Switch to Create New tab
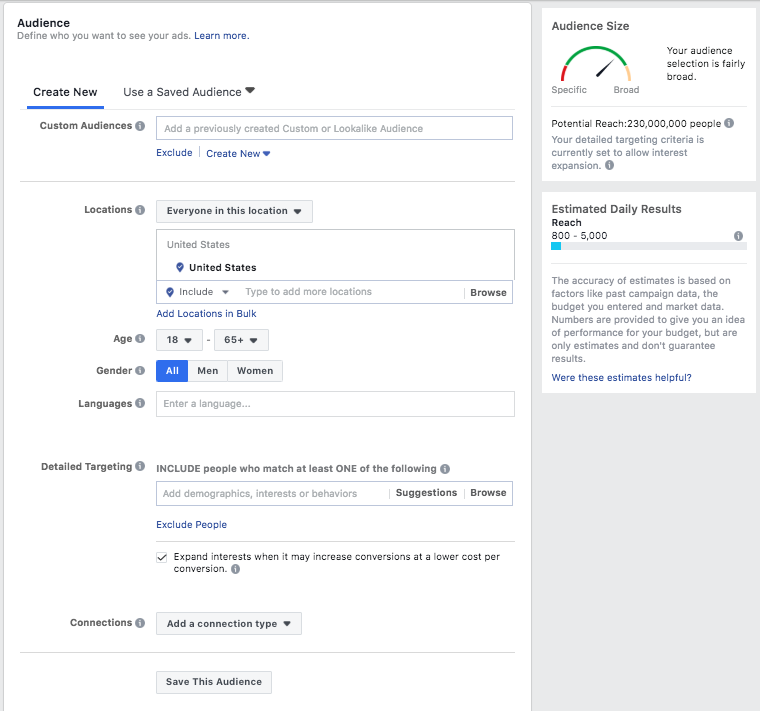The width and height of the screenshot is (760, 711). tap(65, 92)
